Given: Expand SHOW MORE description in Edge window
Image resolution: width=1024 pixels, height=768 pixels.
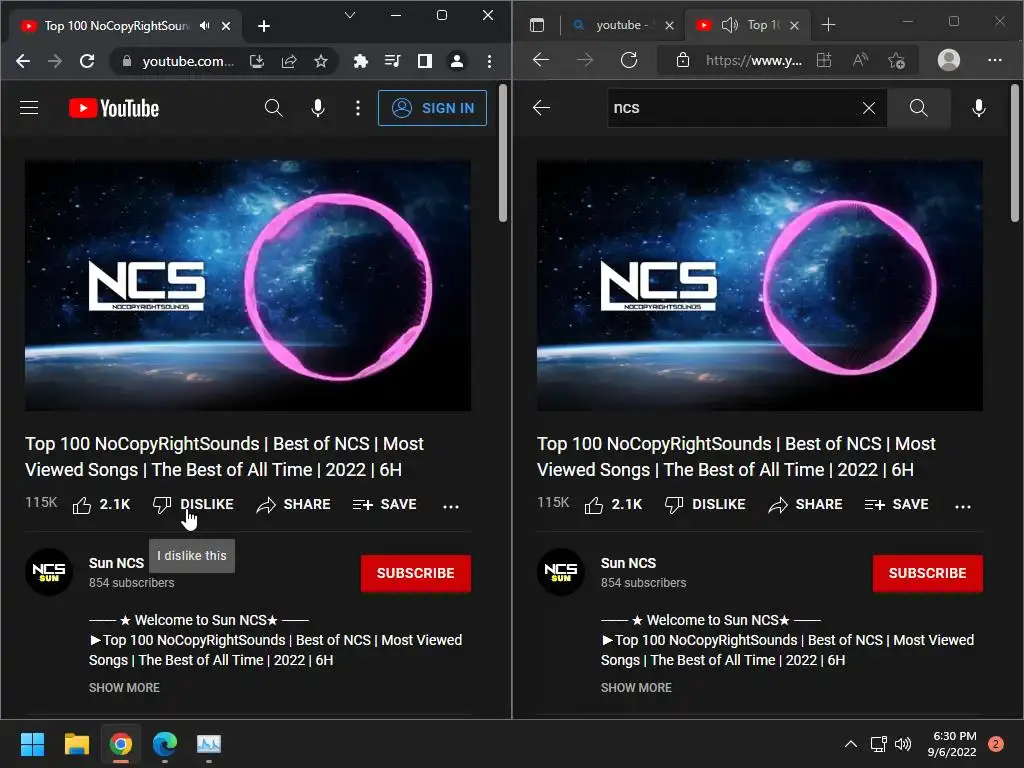Looking at the screenshot, I should (636, 688).
